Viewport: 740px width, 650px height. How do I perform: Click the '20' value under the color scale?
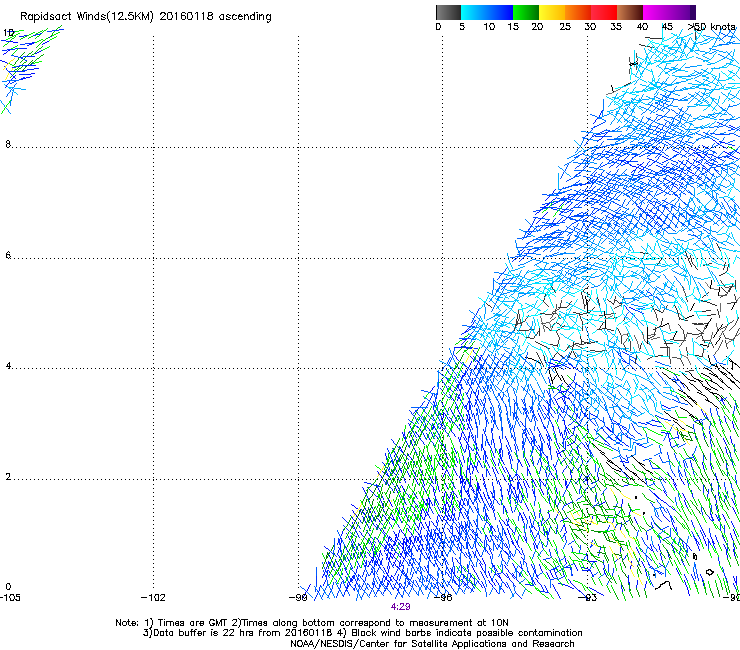(x=537, y=27)
